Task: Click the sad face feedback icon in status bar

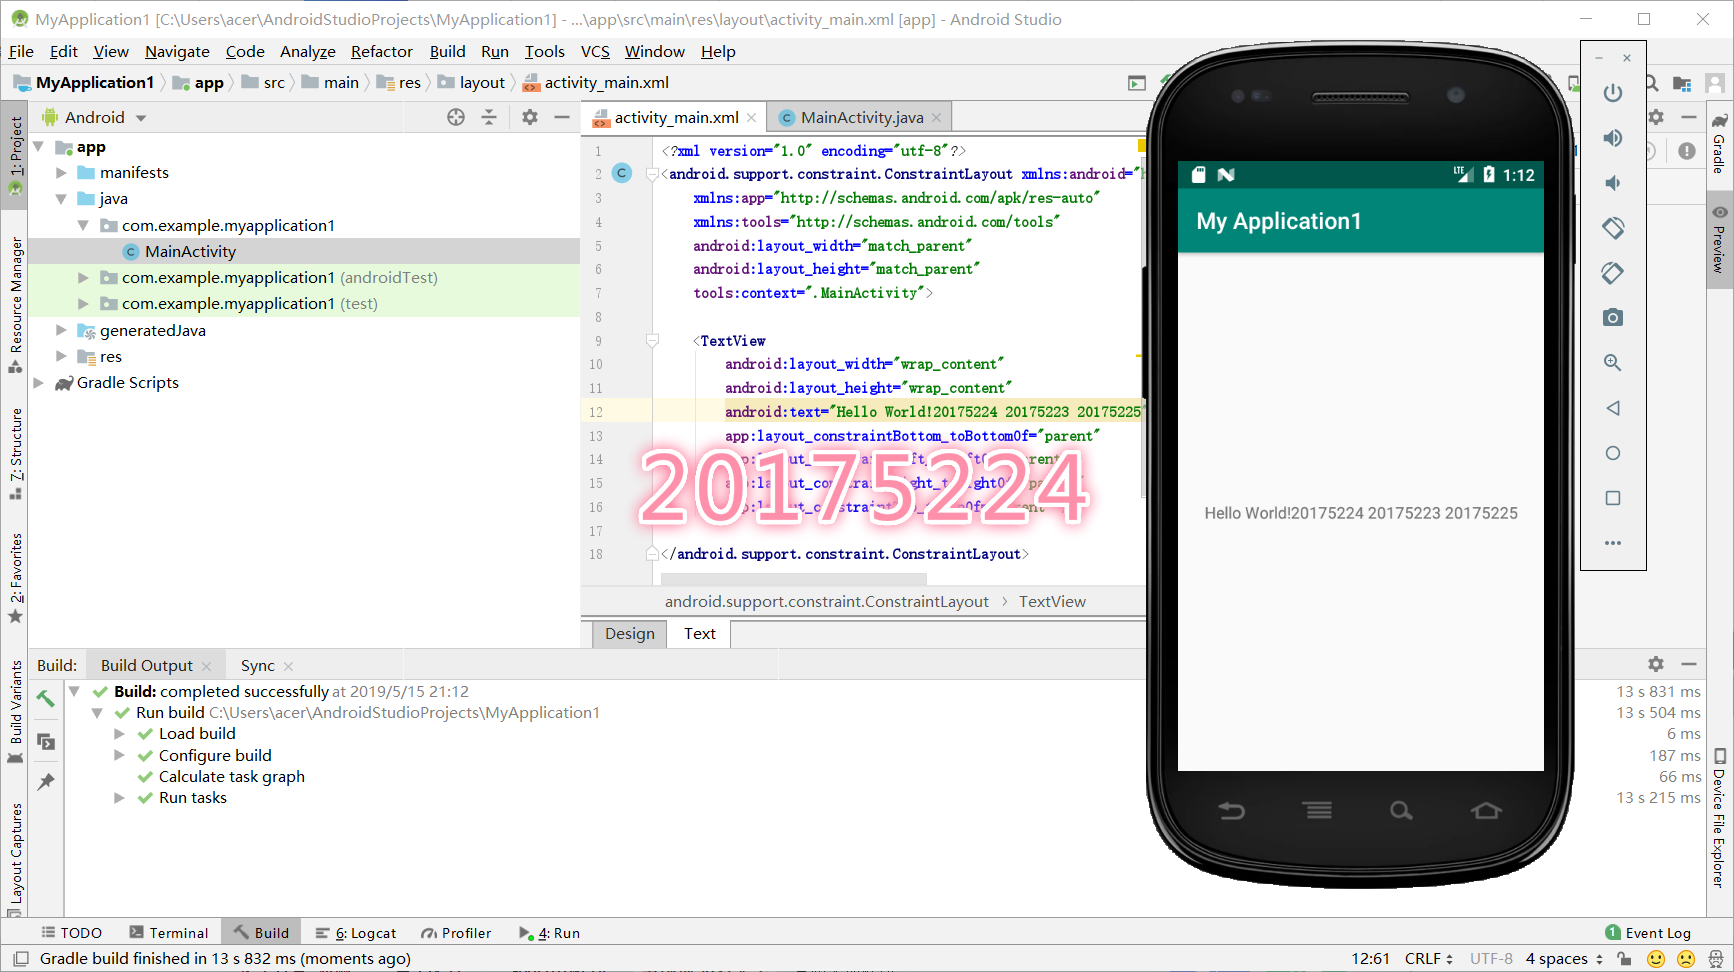Action: (x=1686, y=959)
